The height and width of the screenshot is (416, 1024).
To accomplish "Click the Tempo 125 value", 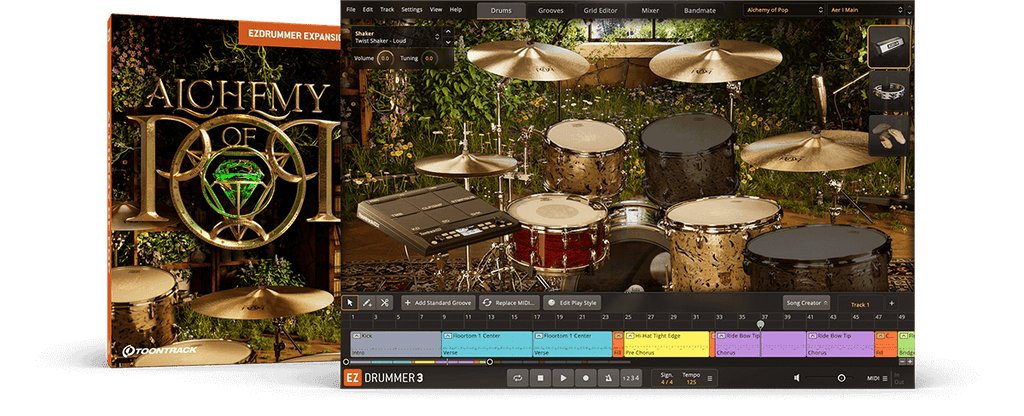I will tap(691, 381).
